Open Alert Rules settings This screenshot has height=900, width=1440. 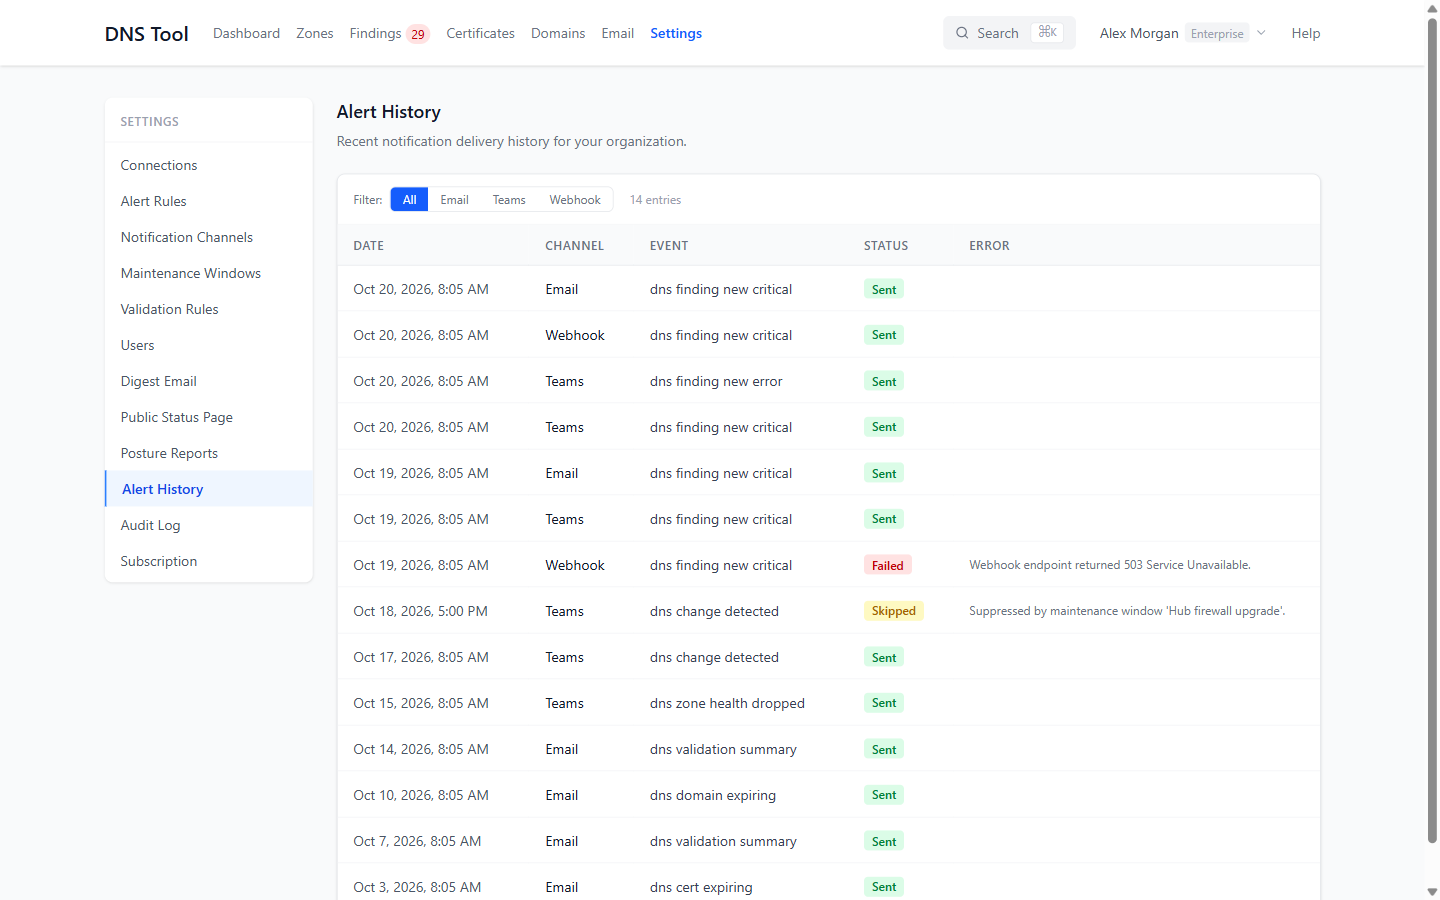[x=209, y=201]
